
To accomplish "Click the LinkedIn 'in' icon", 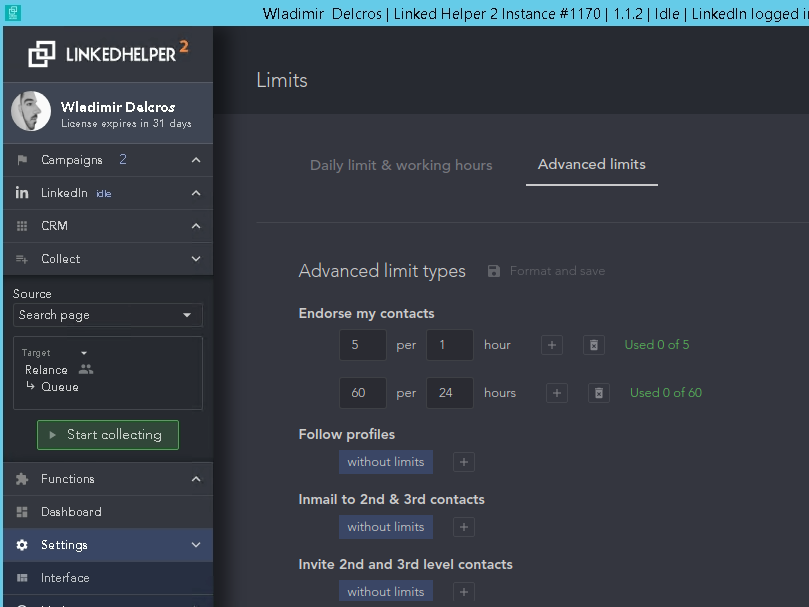I will (22, 193).
